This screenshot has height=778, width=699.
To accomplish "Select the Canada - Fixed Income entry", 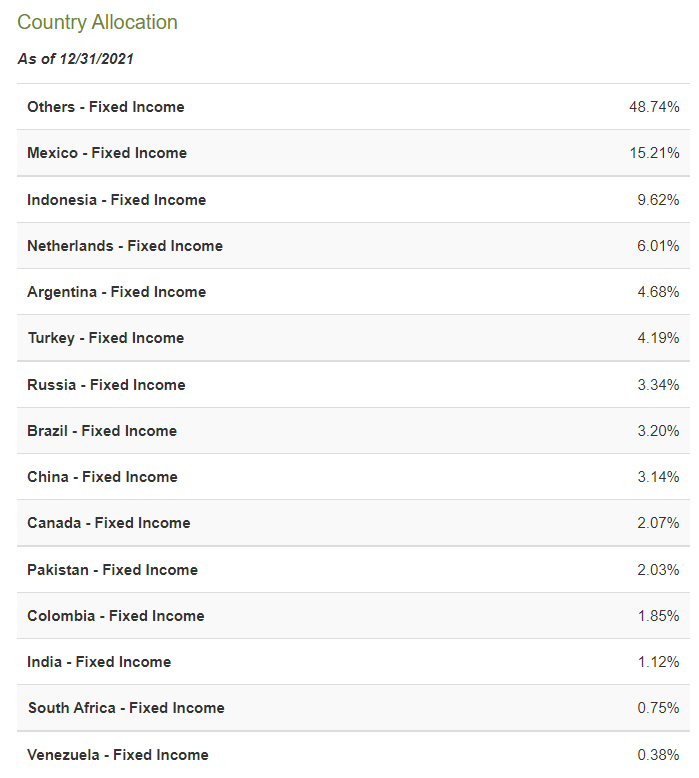I will (108, 523).
